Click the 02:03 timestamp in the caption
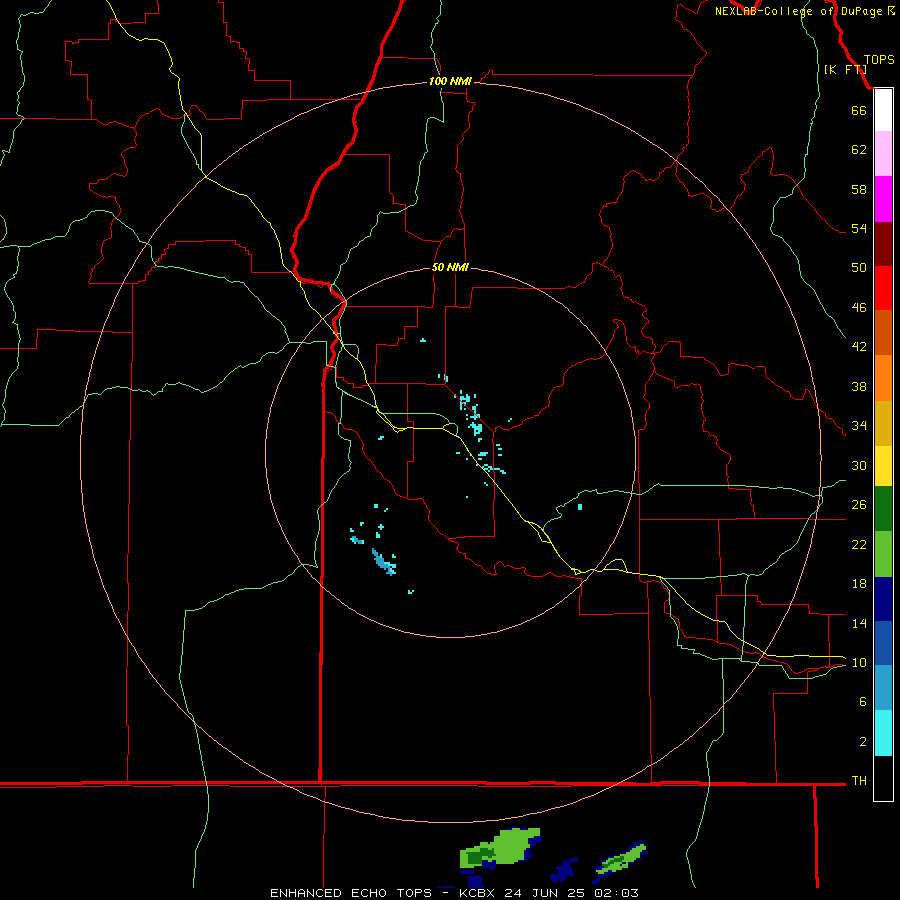900x900 pixels. pyautogui.click(x=616, y=893)
